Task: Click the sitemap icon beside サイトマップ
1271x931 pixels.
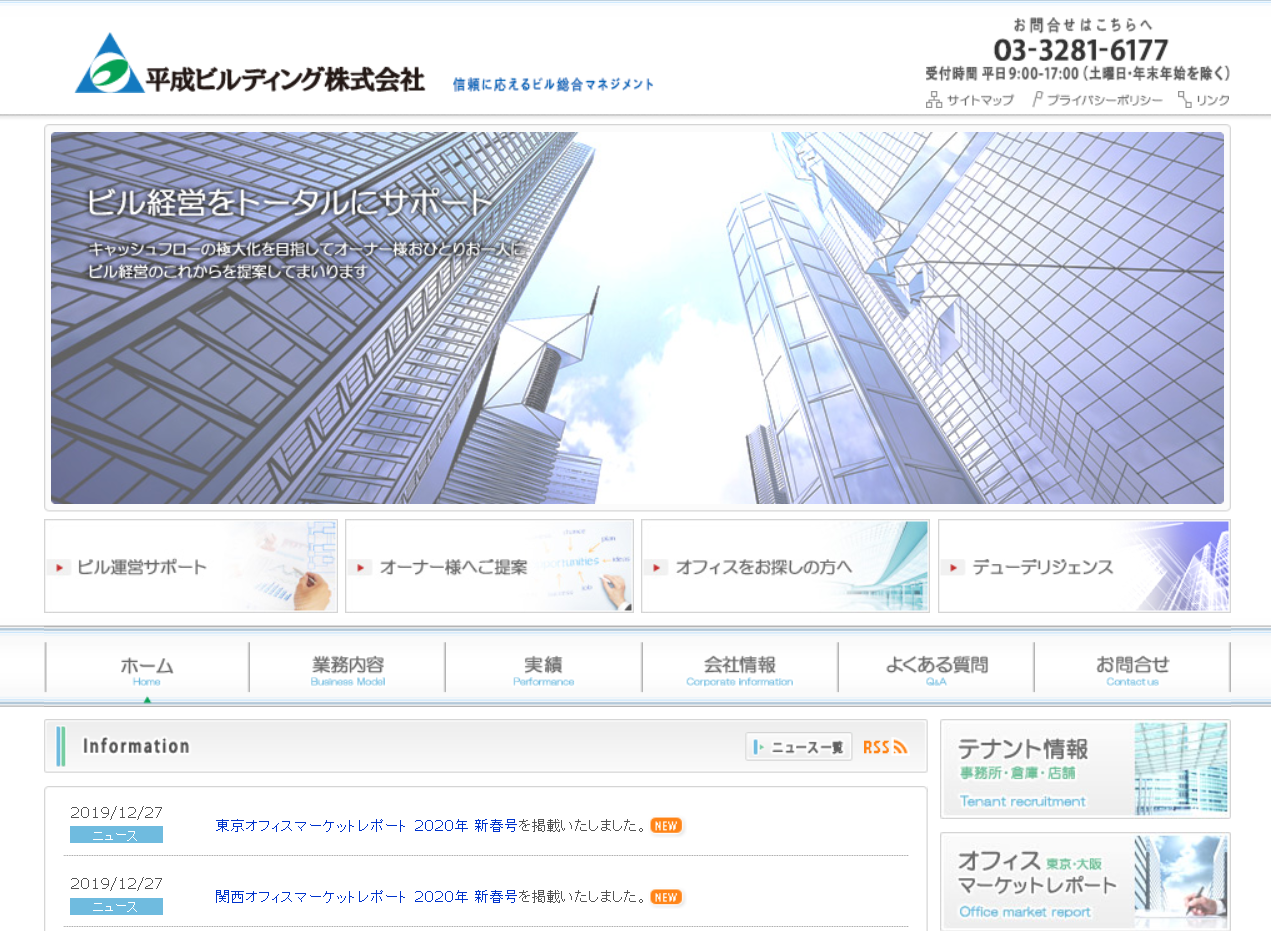Action: tap(934, 100)
